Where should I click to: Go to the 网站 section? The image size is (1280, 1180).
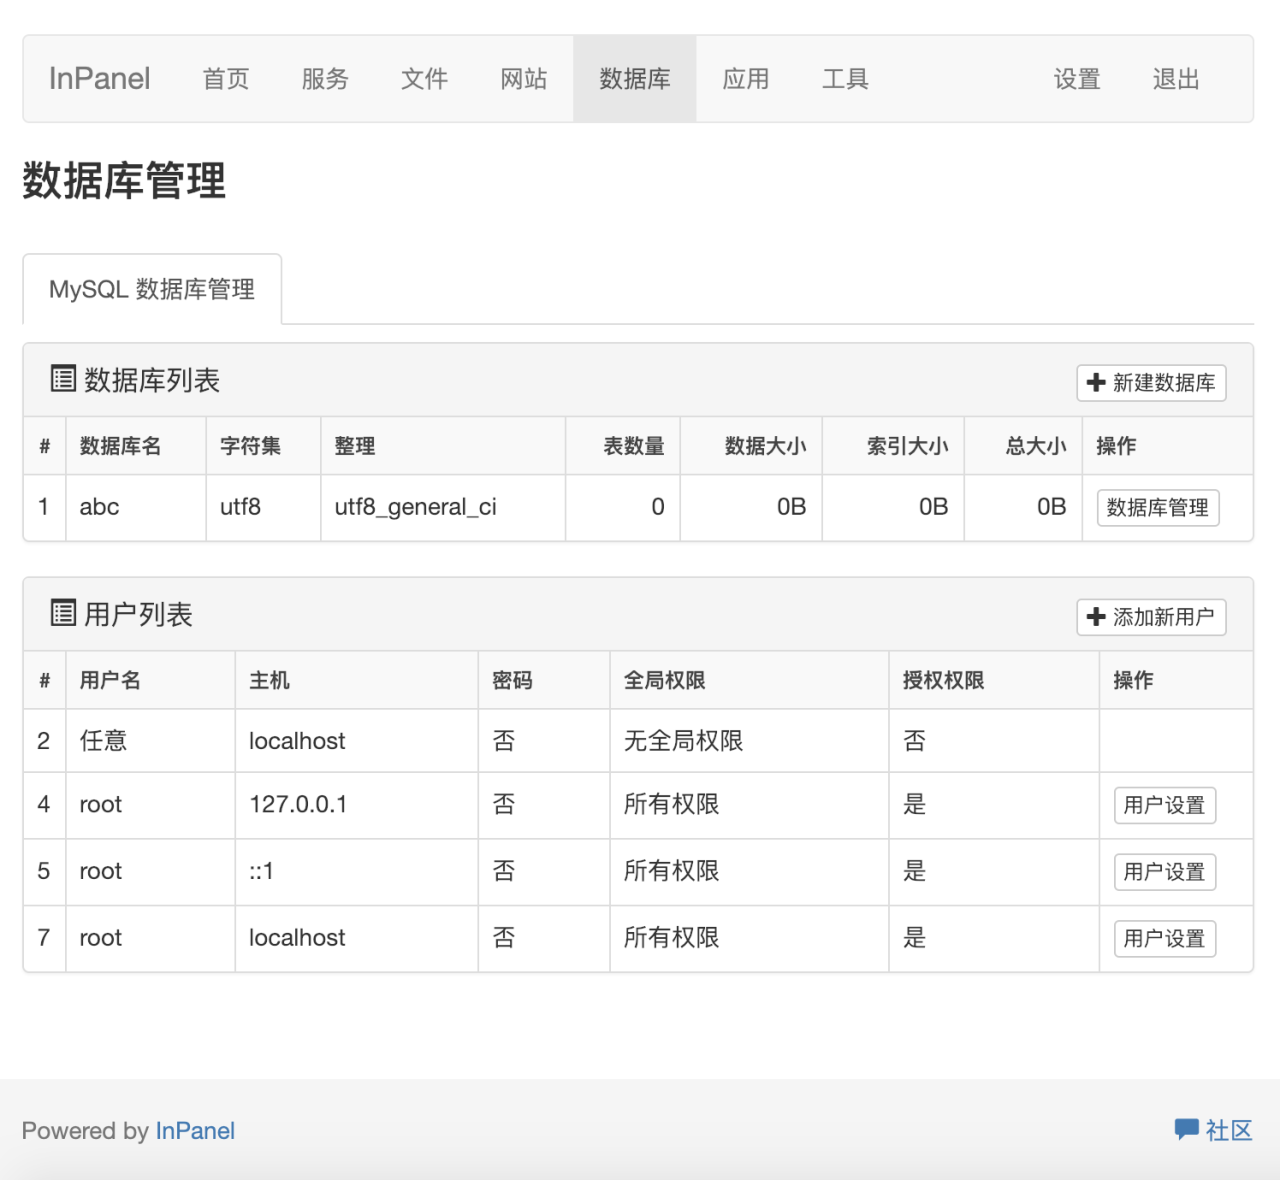point(522,78)
